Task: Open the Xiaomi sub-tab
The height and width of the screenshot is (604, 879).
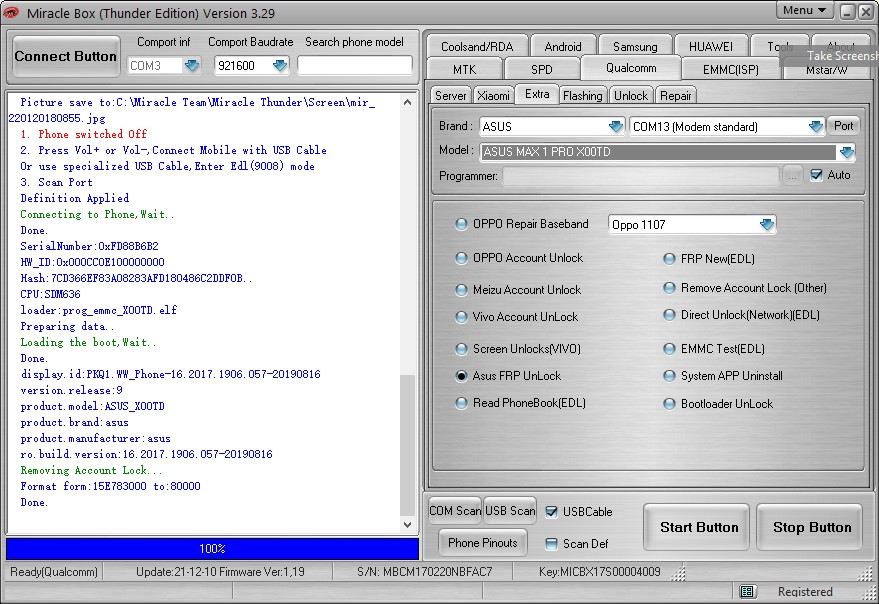Action: 493,96
